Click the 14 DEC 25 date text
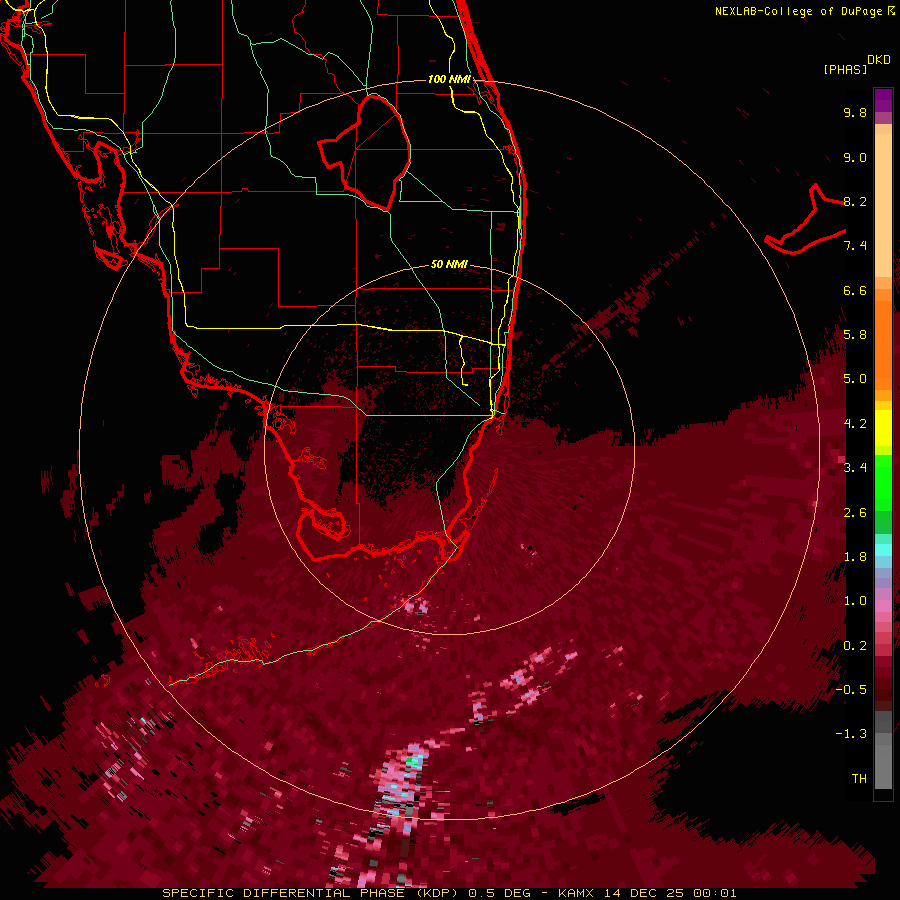Image resolution: width=900 pixels, height=900 pixels. click(643, 893)
